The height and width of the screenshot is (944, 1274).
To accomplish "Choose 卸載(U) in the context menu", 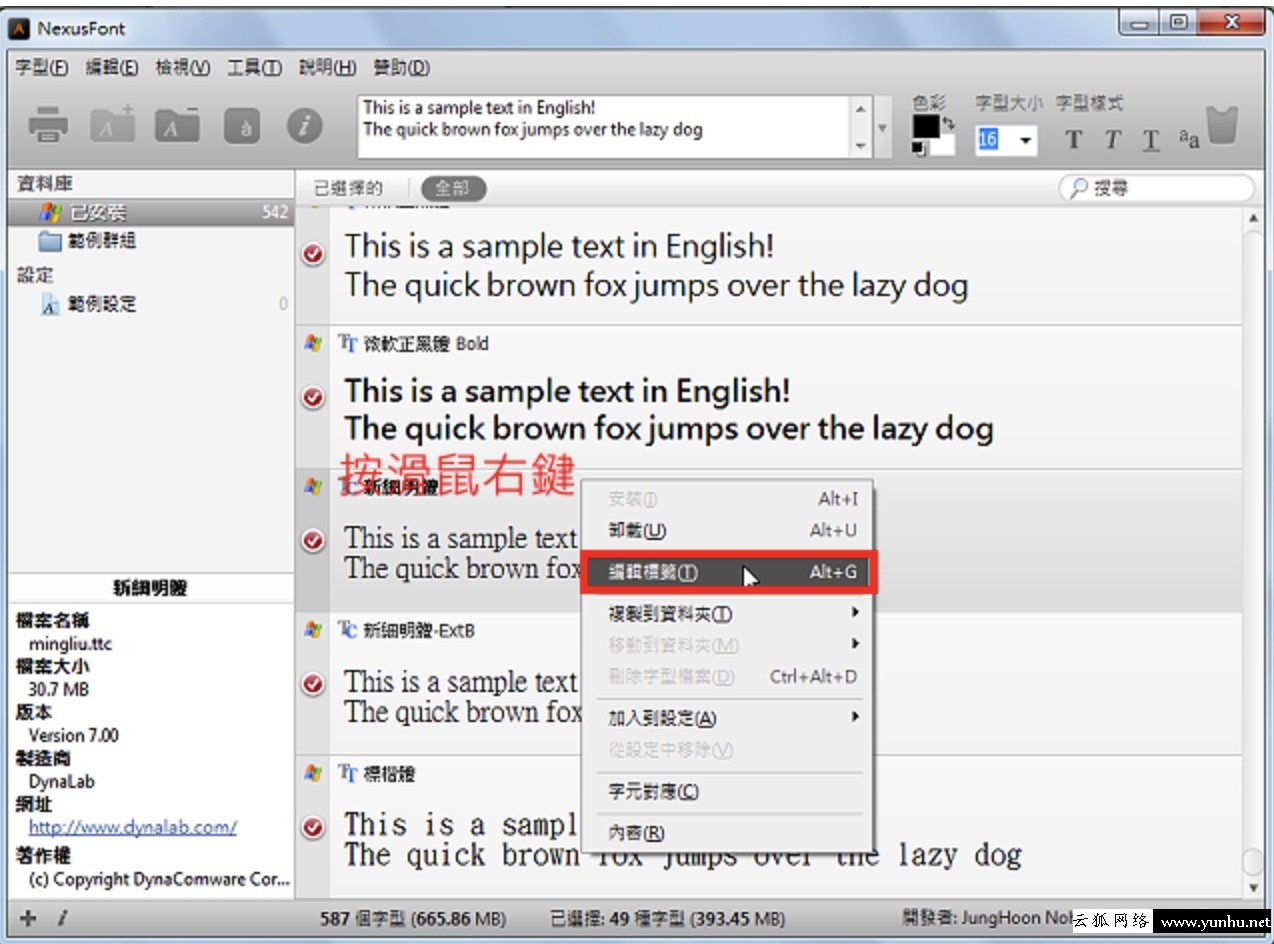I will (x=728, y=530).
